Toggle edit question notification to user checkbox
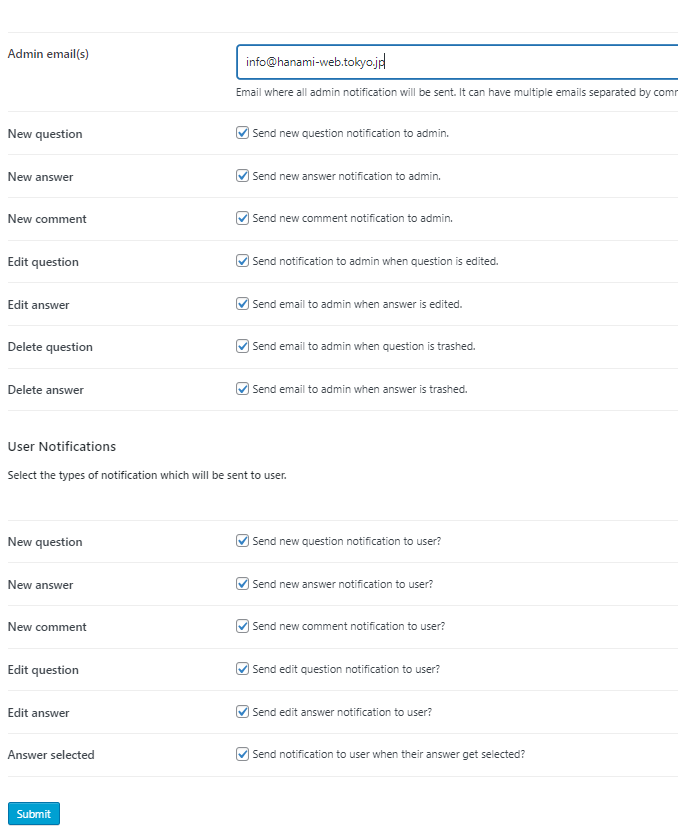This screenshot has height=827, width=678. tap(243, 669)
